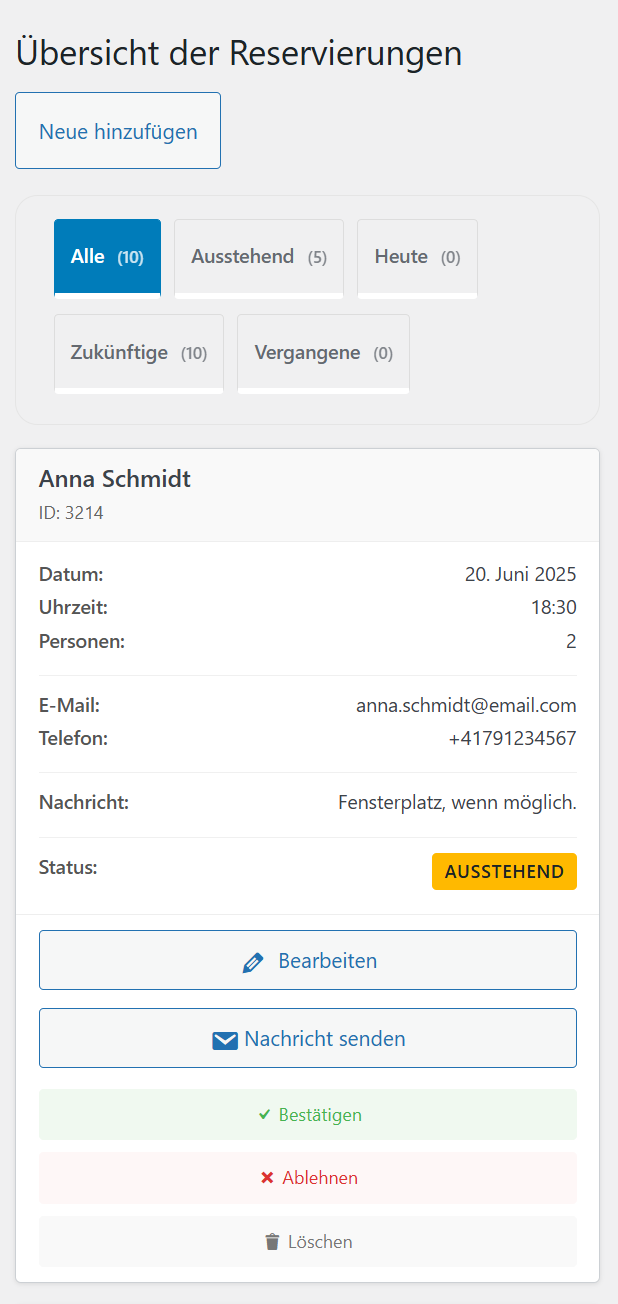Click the Uhrzeit label
This screenshot has height=1304, width=618.
(x=73, y=607)
